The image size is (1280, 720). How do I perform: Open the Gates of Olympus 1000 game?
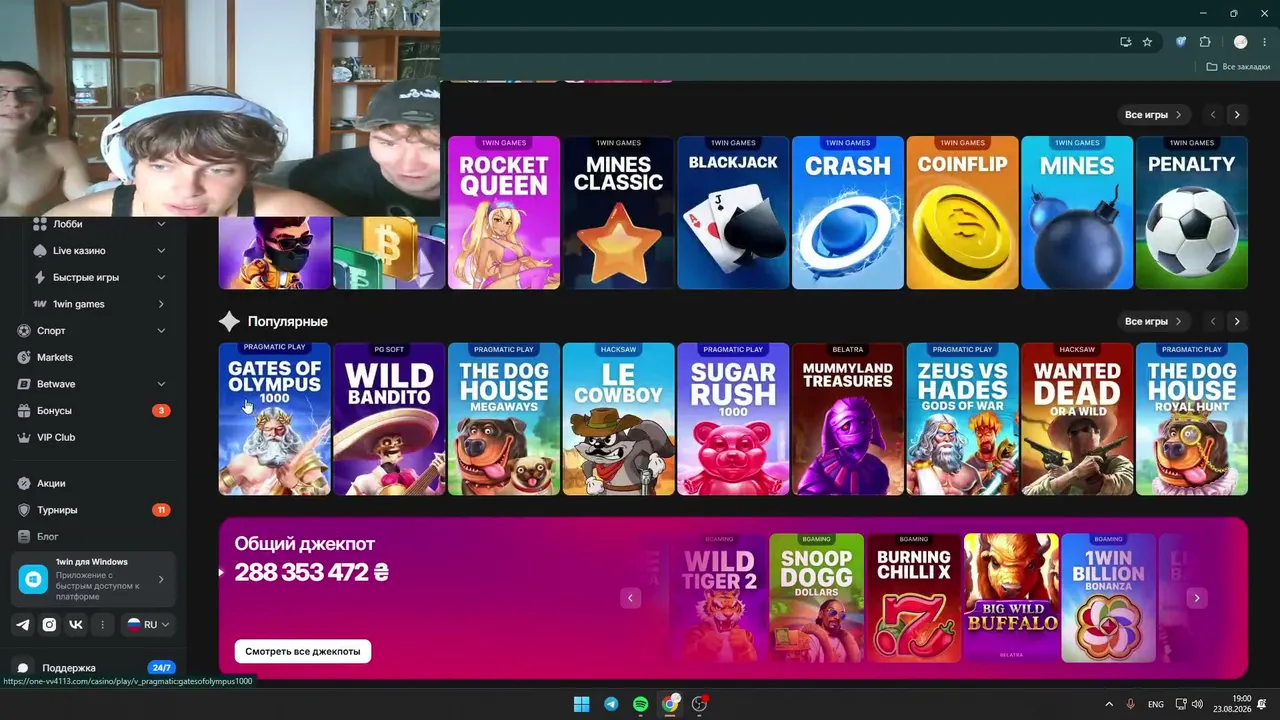pyautogui.click(x=275, y=419)
